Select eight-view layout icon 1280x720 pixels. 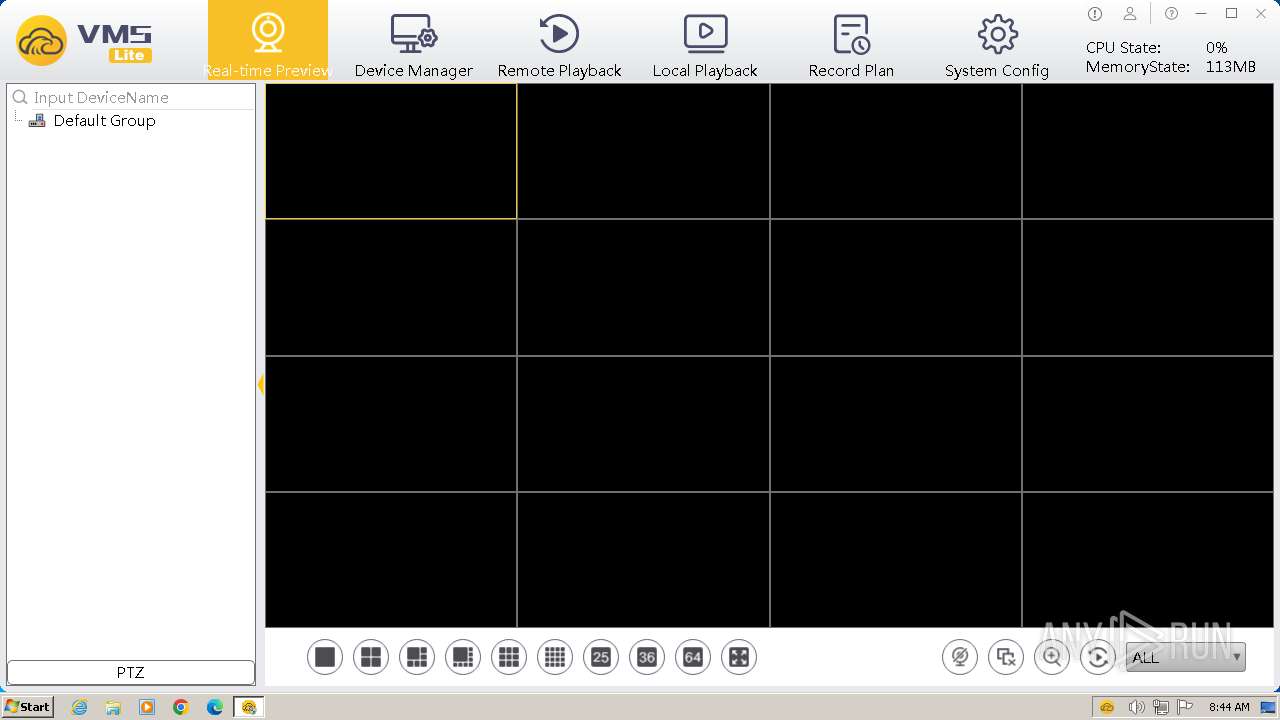pos(463,657)
